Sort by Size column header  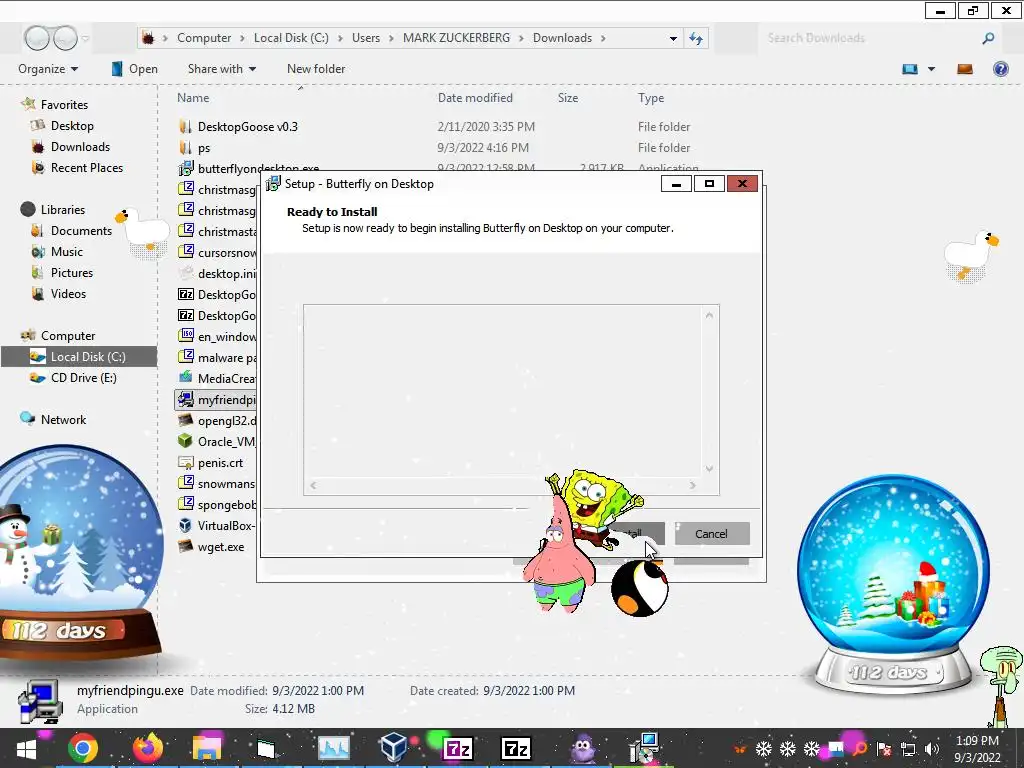[x=568, y=98]
